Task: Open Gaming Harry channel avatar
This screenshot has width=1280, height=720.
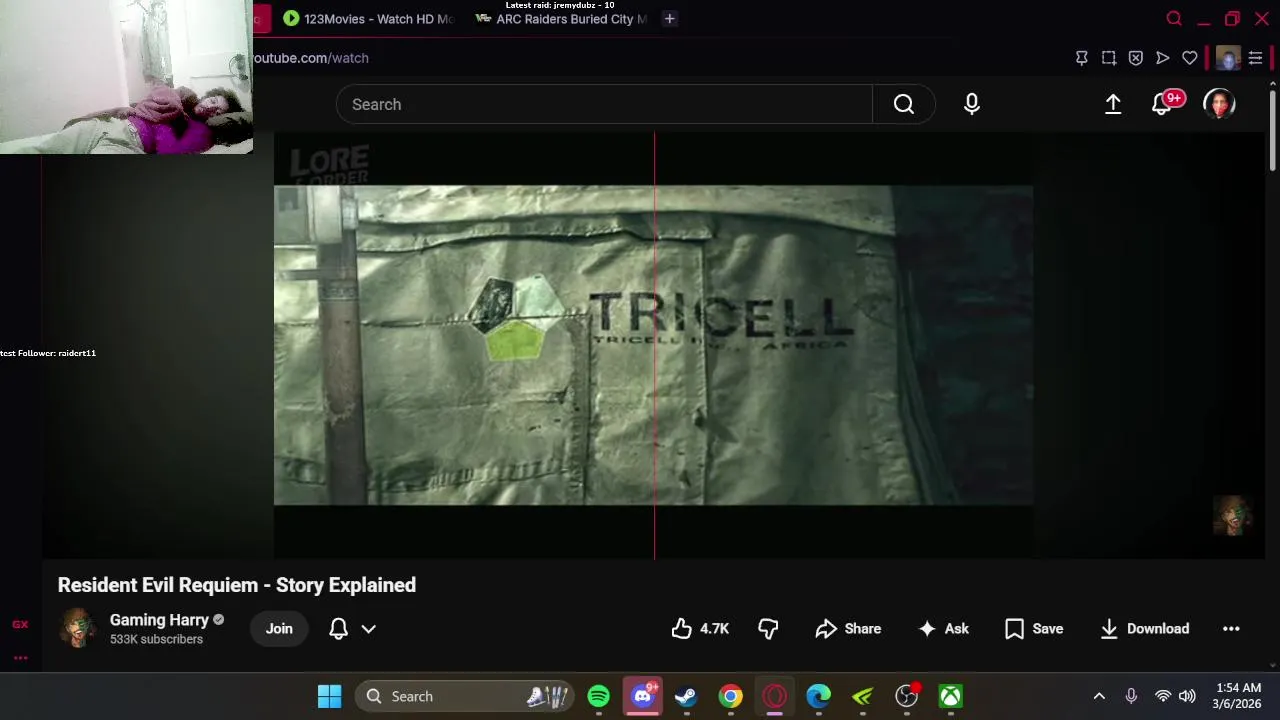Action: tap(78, 628)
